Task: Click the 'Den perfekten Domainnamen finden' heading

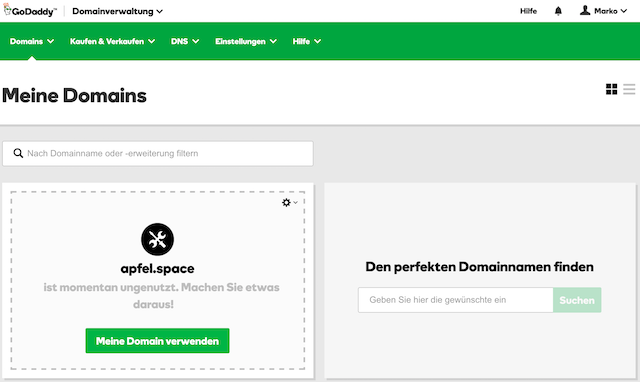Action: click(x=480, y=267)
